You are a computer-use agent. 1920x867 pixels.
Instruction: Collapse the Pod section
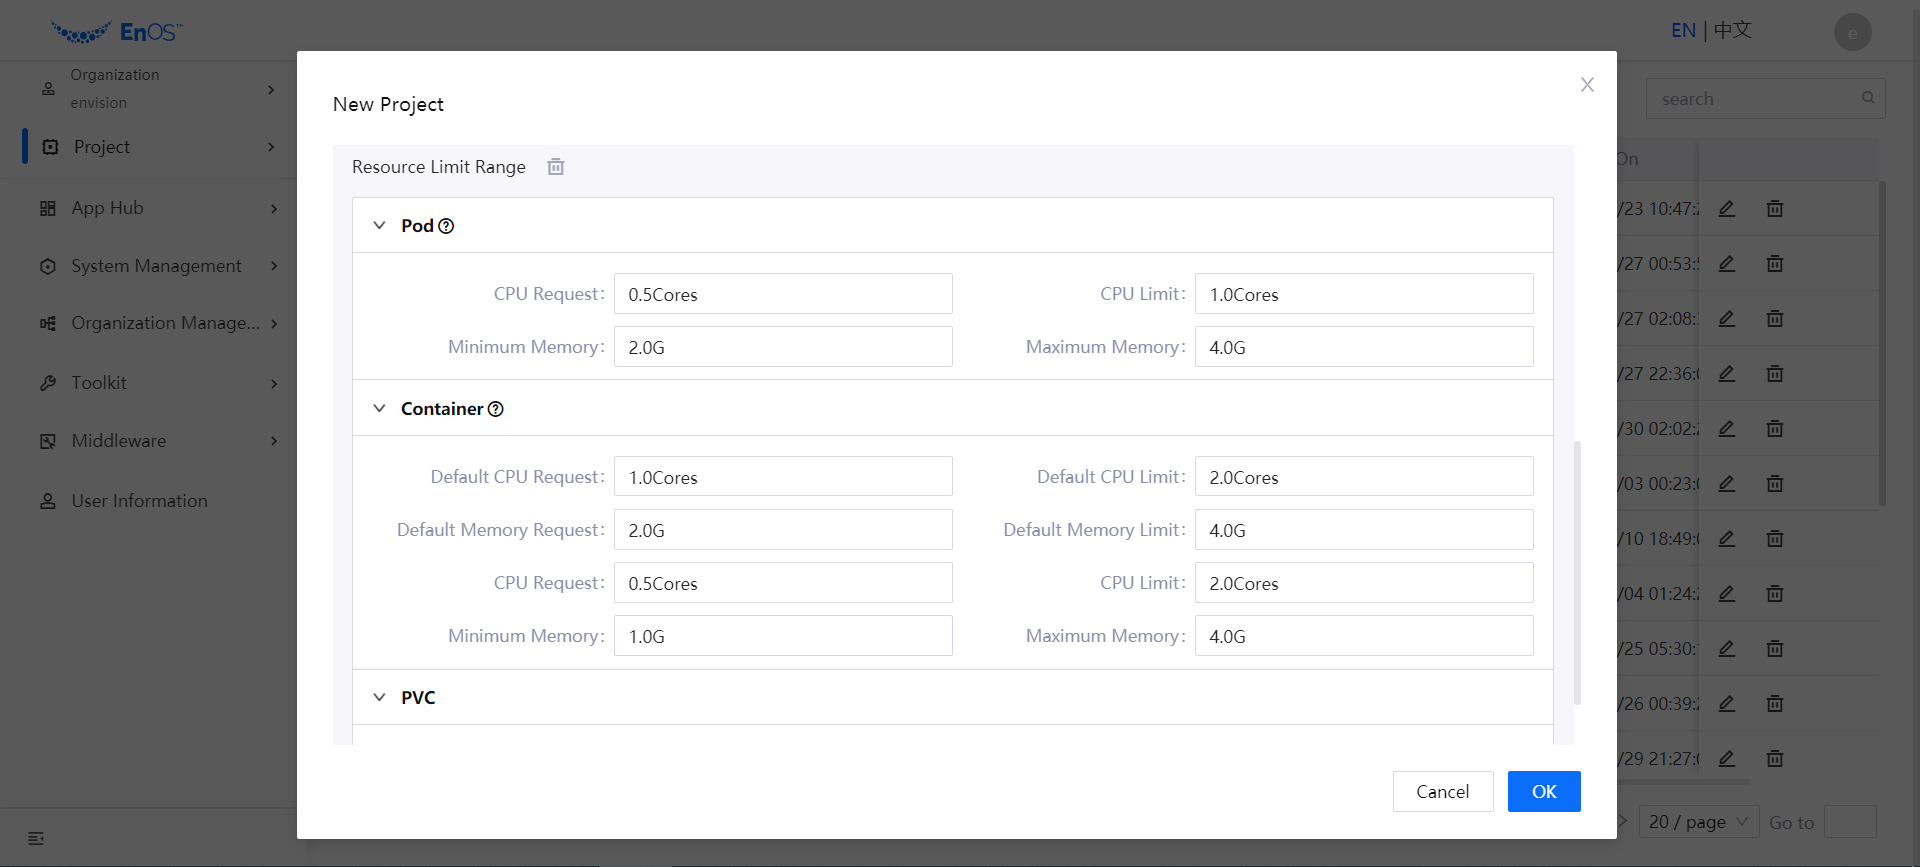coord(380,226)
